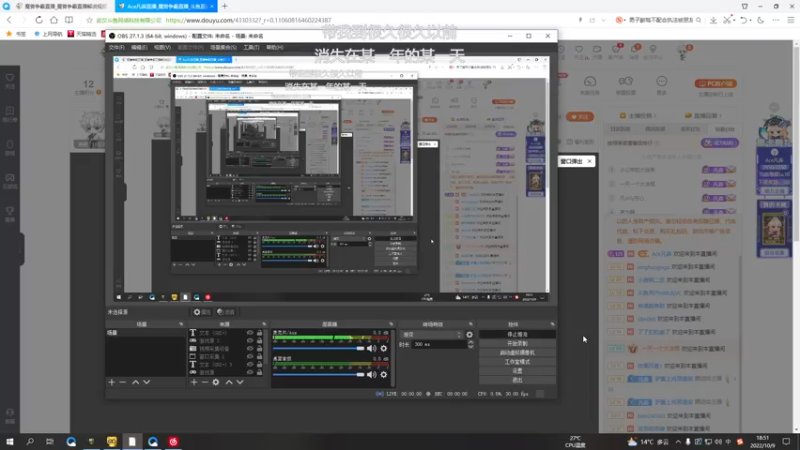Open OBS 场景集合(S) menu
The image size is (800, 450).
(x=223, y=47)
